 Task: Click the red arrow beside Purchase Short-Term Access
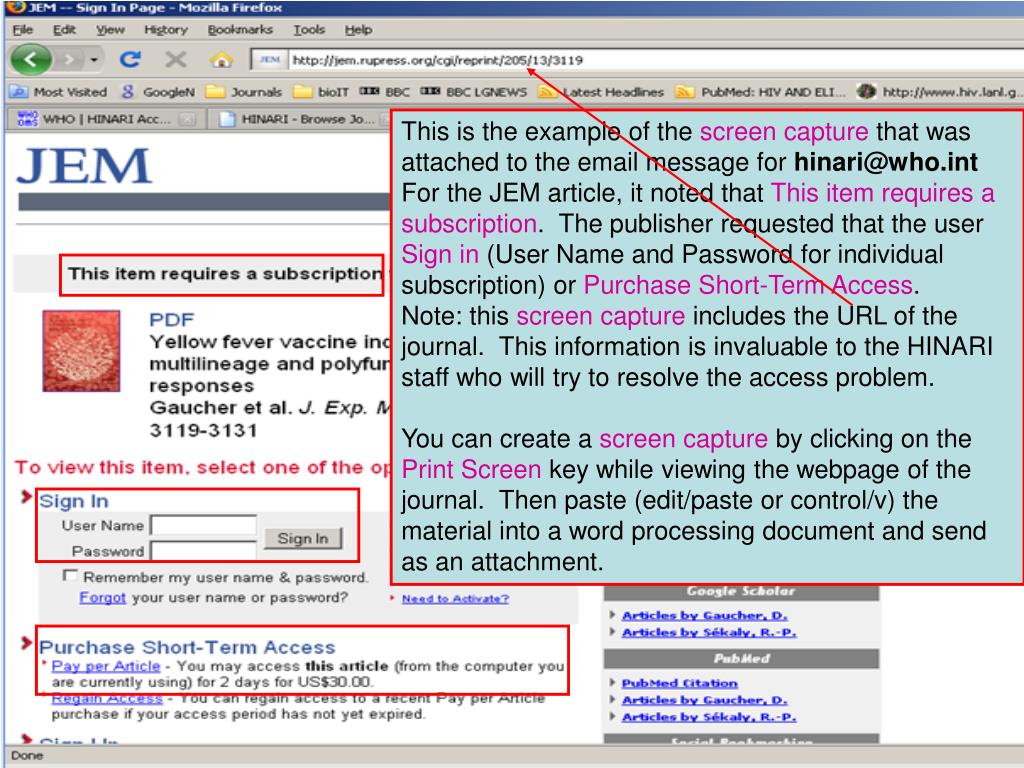coord(26,643)
